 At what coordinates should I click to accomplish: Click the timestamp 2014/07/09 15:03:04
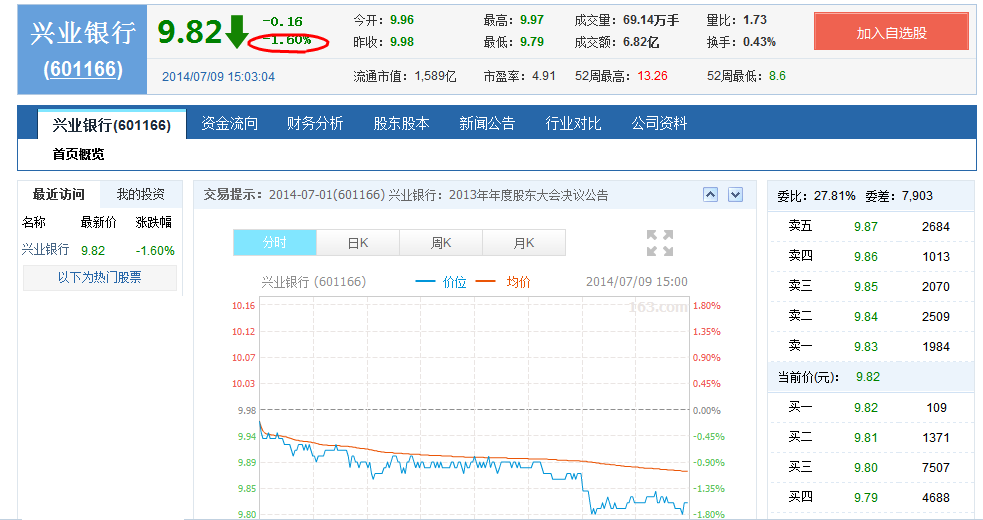click(218, 77)
